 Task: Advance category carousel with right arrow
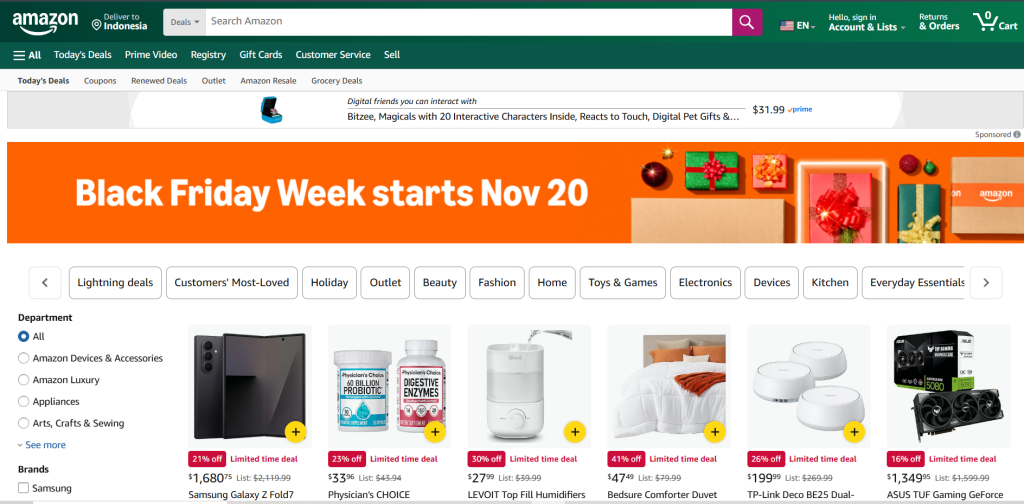986,283
